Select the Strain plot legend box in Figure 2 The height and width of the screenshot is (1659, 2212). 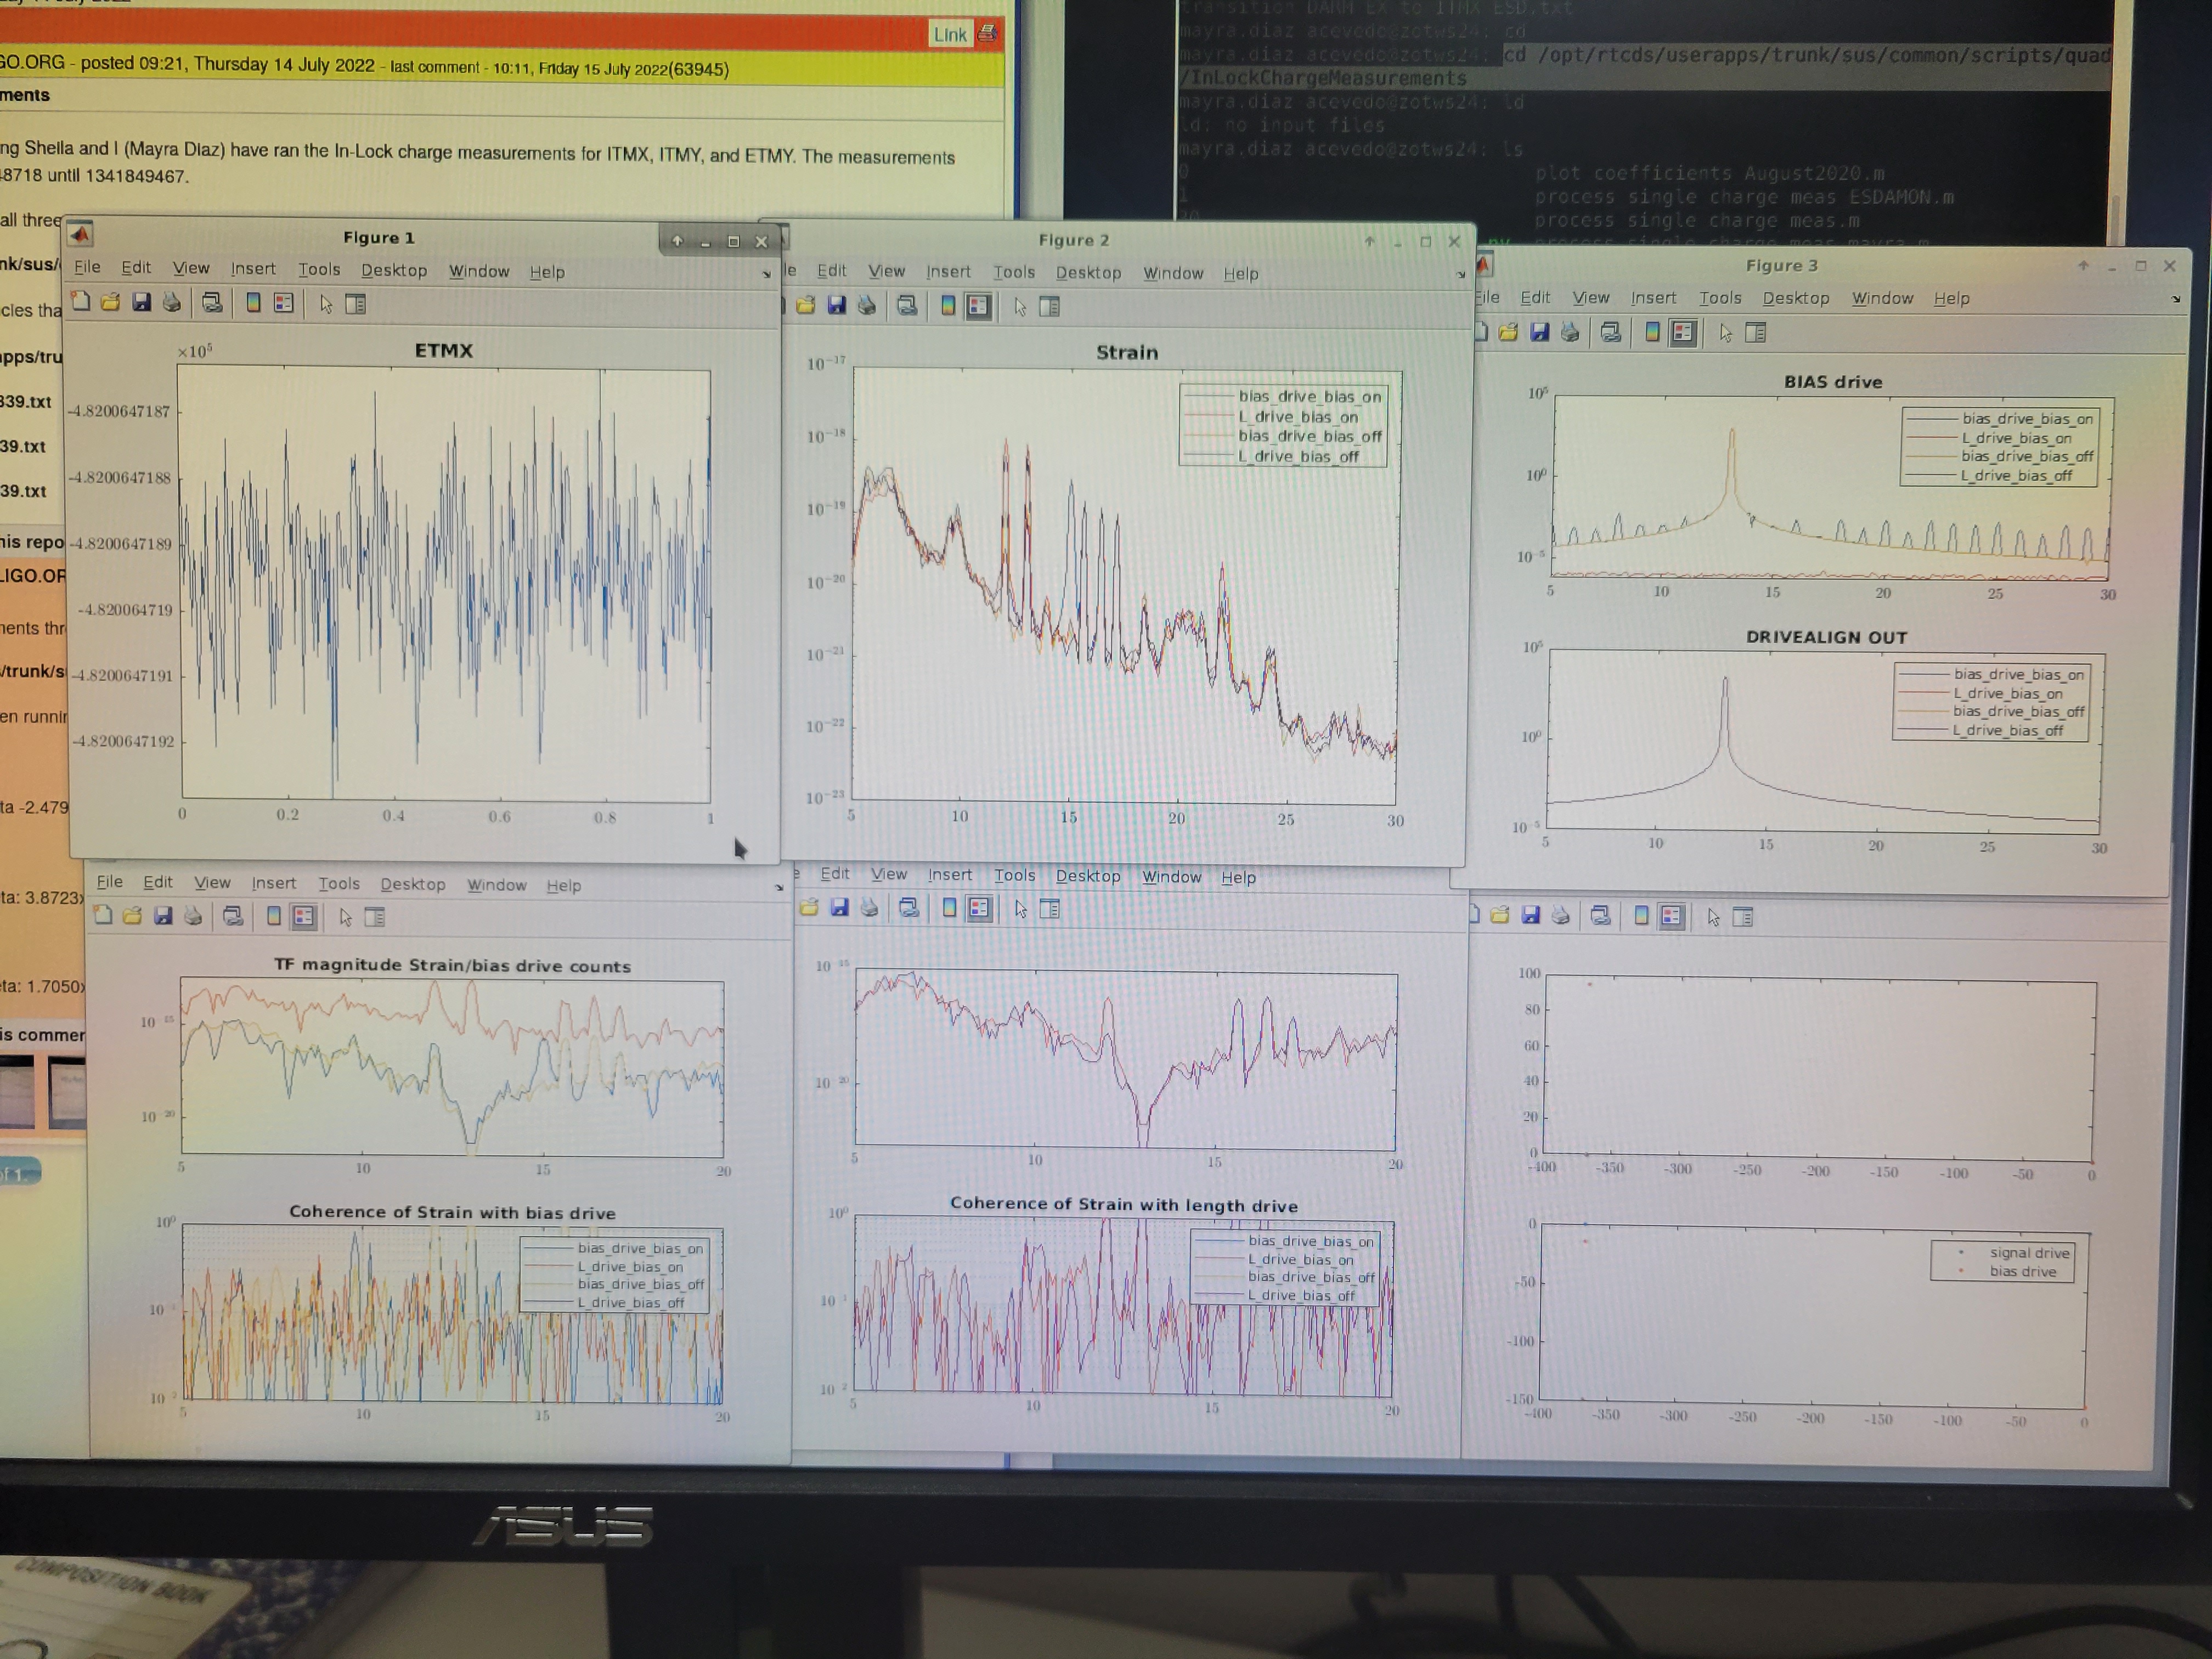1283,426
